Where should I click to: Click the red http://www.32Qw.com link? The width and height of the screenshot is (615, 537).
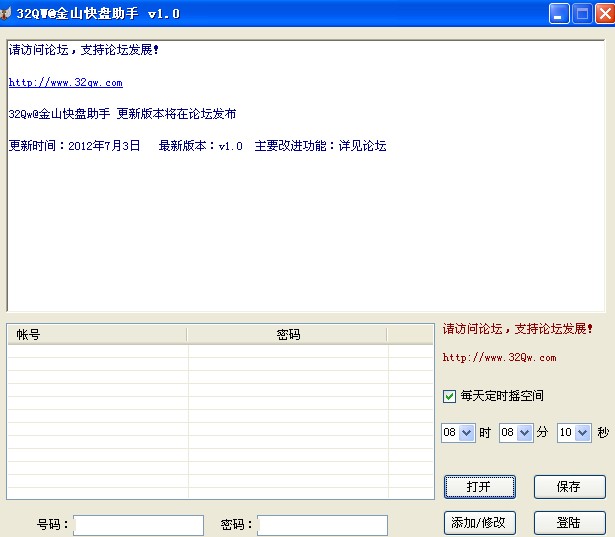point(499,357)
